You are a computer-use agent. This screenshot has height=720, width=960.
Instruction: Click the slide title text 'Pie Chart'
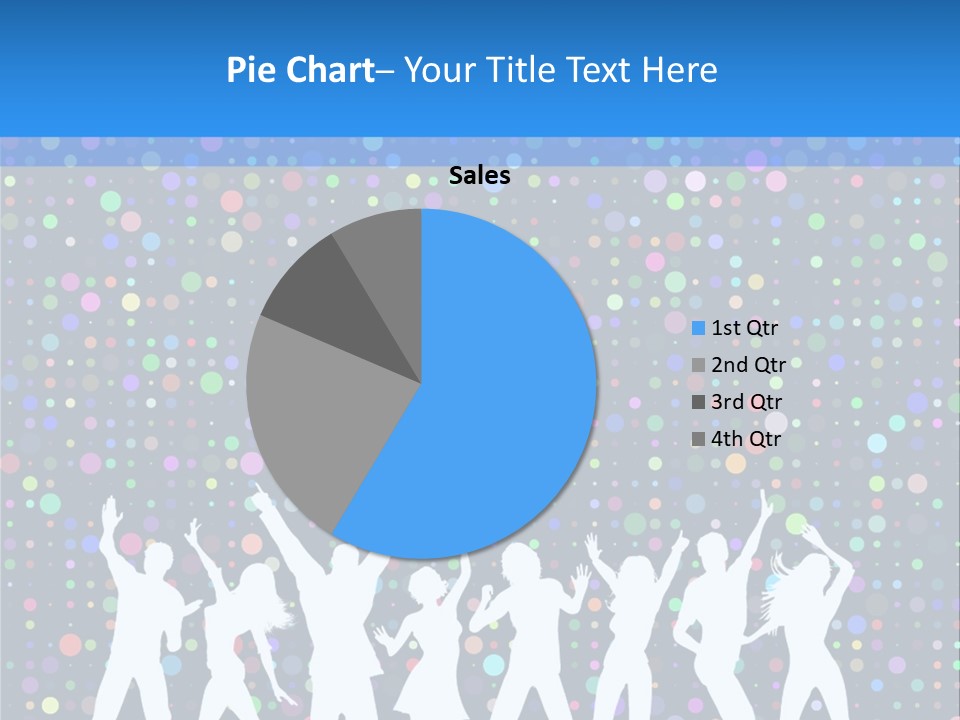[299, 70]
